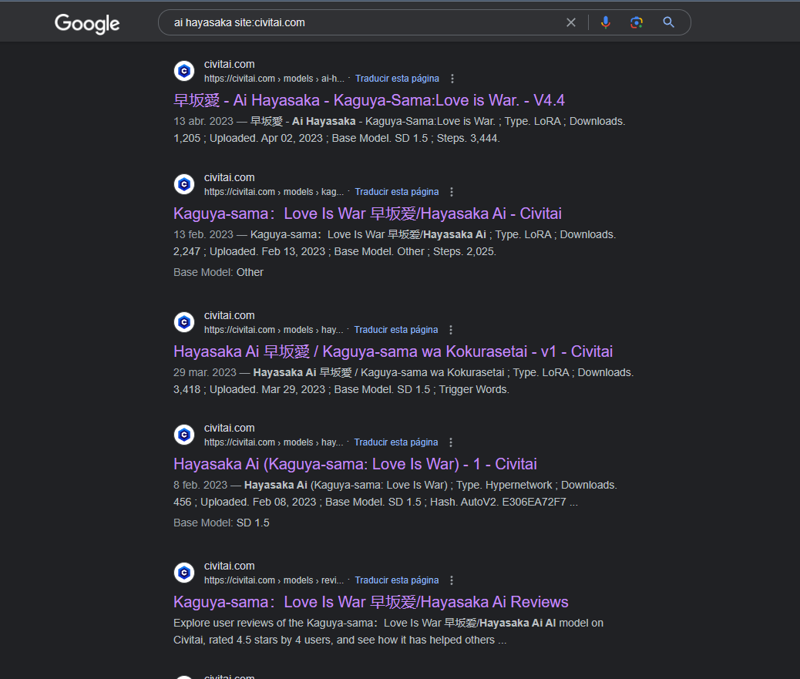
Task: Click the search query input field
Action: [x=365, y=22]
